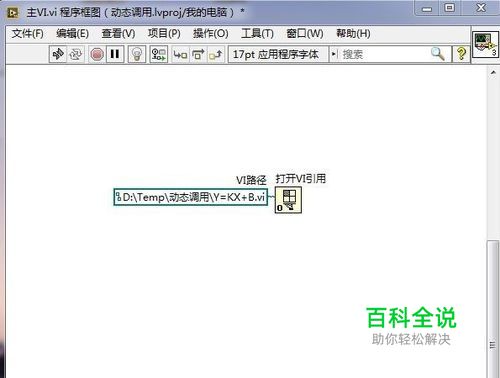Click the VI路径 label
Screen dimensions: 500x378
pyautogui.click(x=251, y=180)
